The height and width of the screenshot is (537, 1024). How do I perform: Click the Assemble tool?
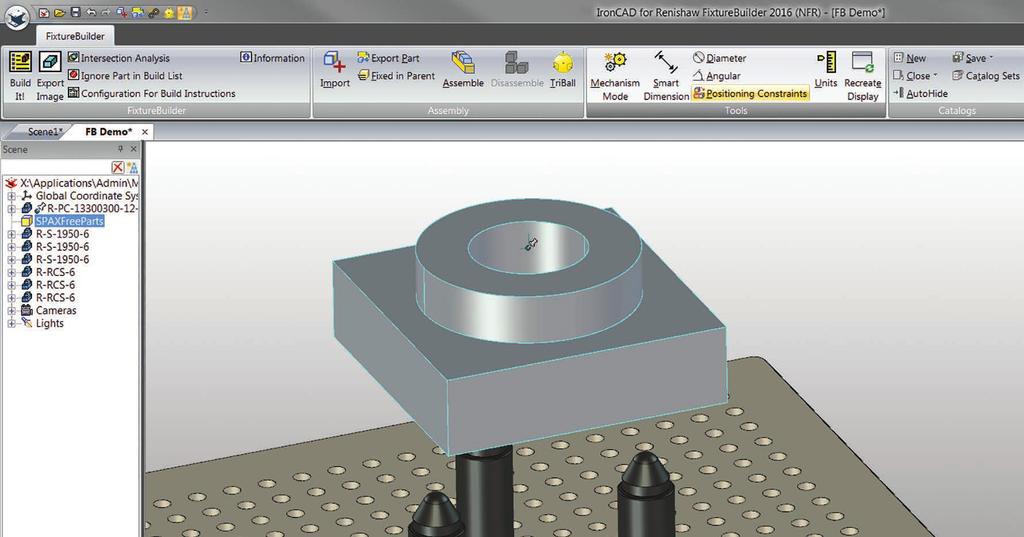point(463,70)
